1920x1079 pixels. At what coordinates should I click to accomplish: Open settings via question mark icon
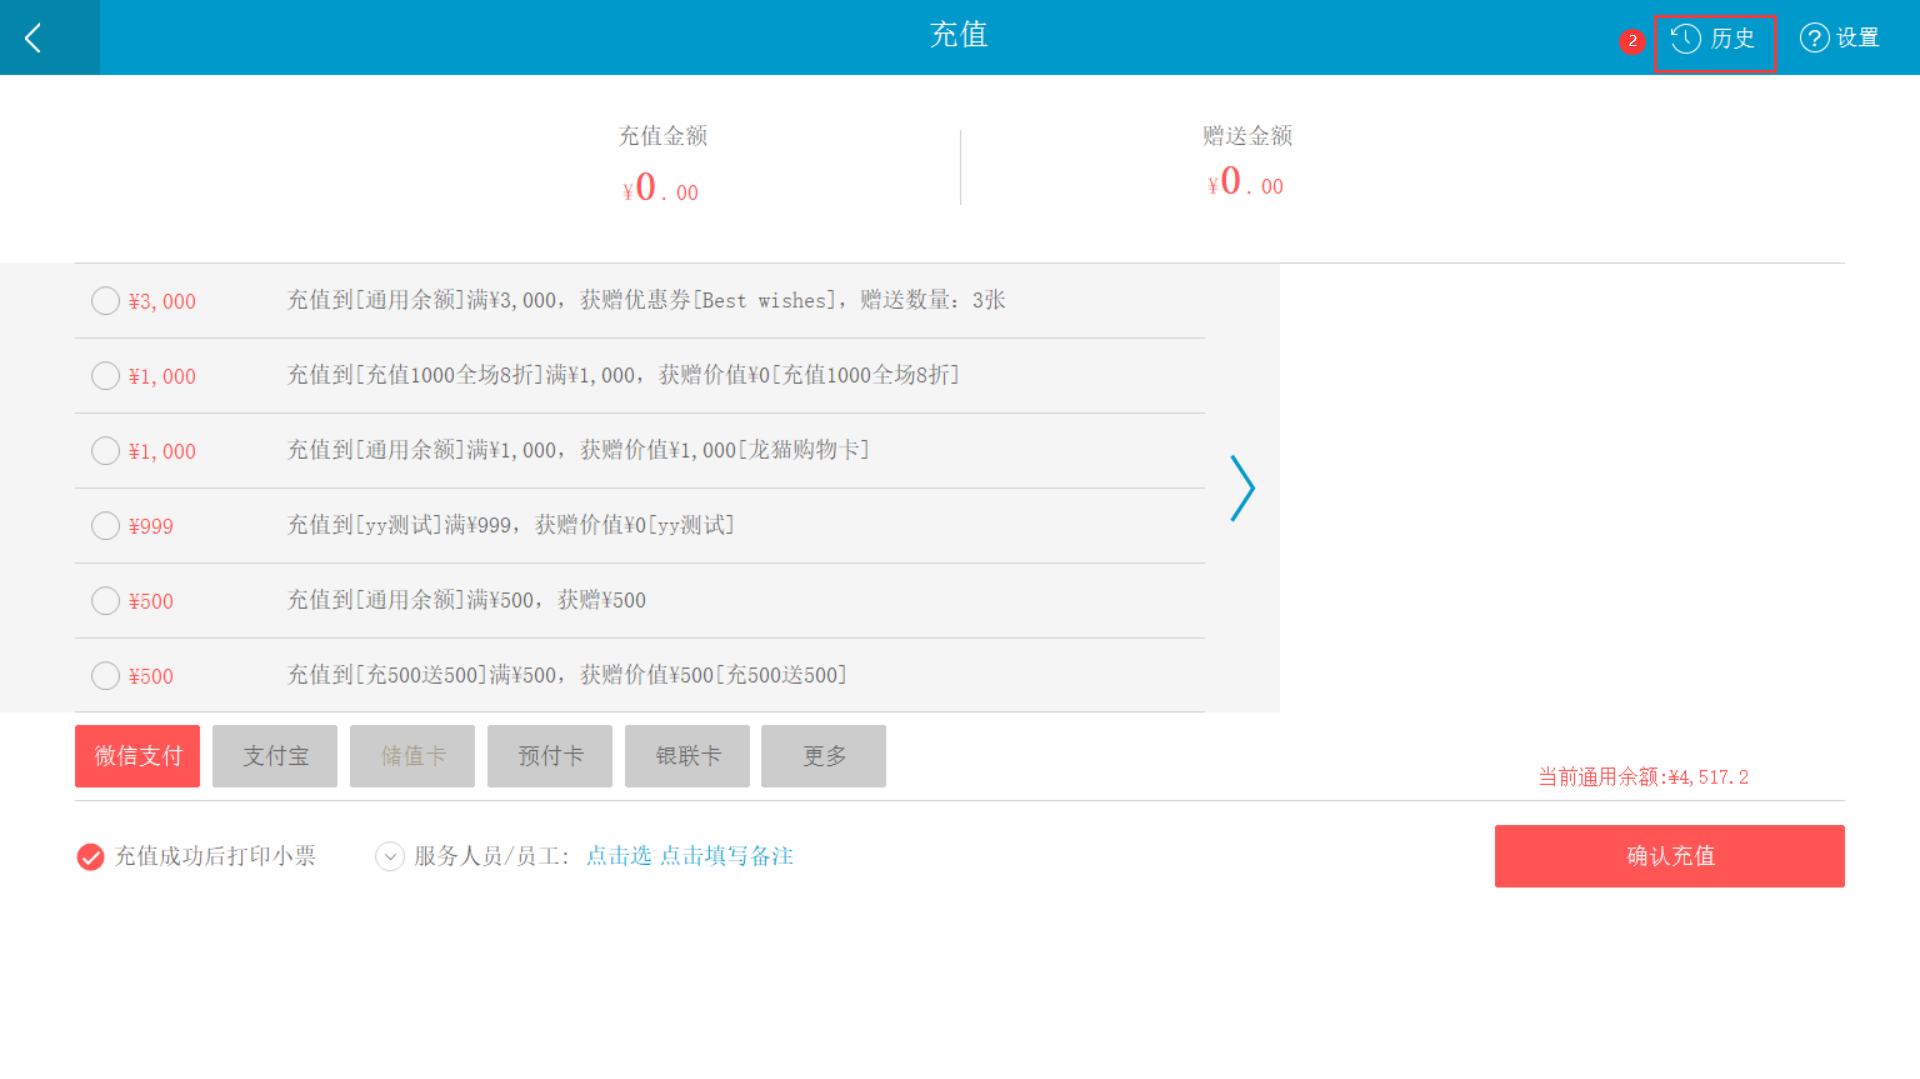click(x=1814, y=38)
